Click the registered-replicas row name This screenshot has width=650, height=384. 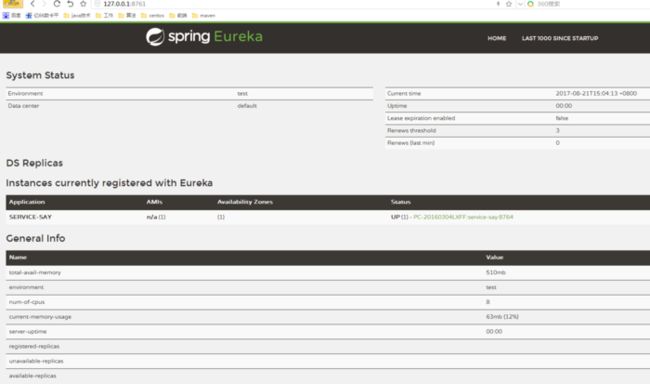pos(34,346)
